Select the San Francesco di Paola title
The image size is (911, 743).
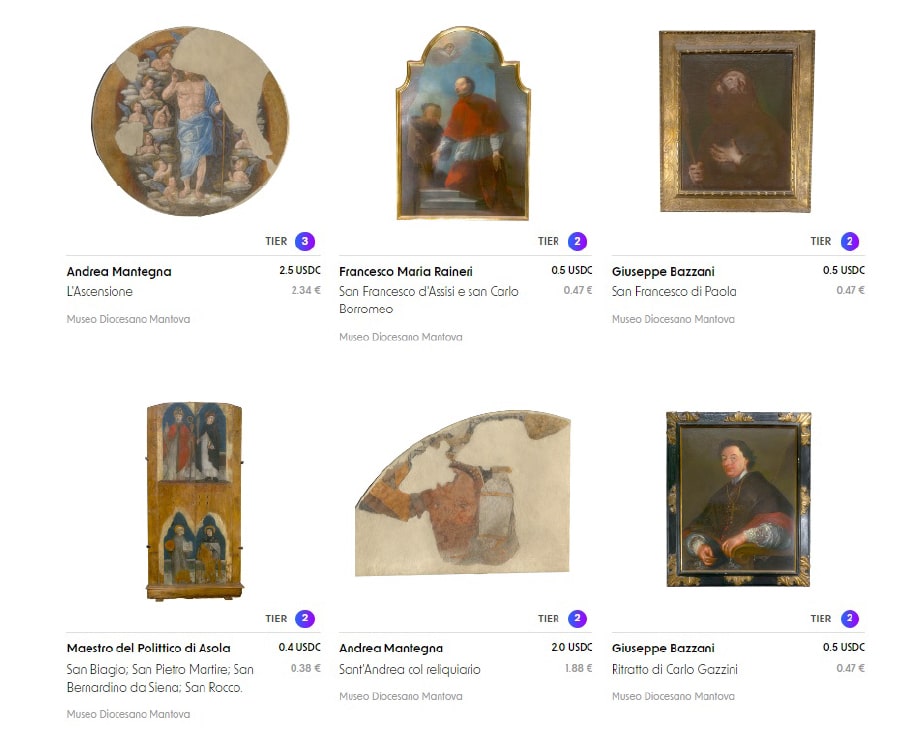pos(674,291)
